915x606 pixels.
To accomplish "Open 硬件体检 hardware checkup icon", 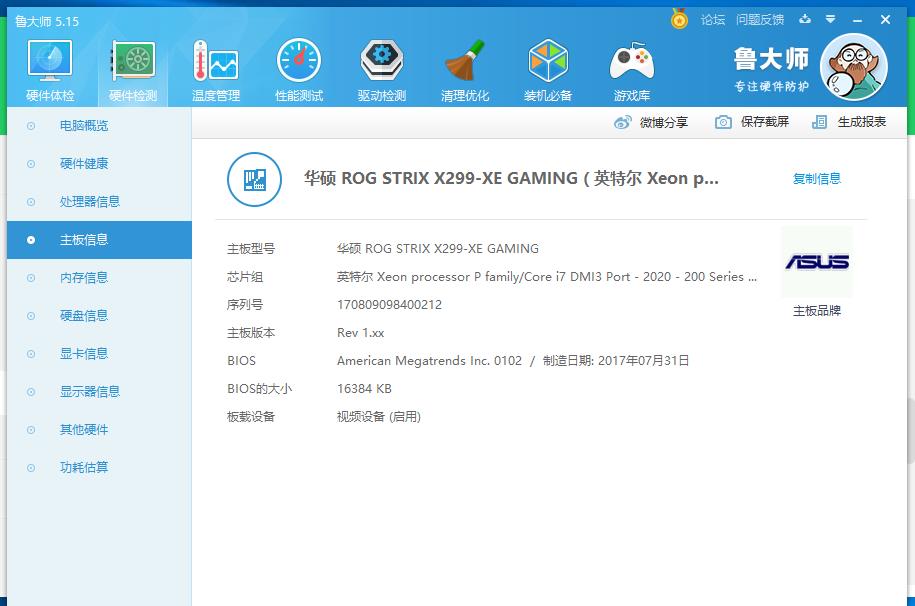I will coord(50,64).
